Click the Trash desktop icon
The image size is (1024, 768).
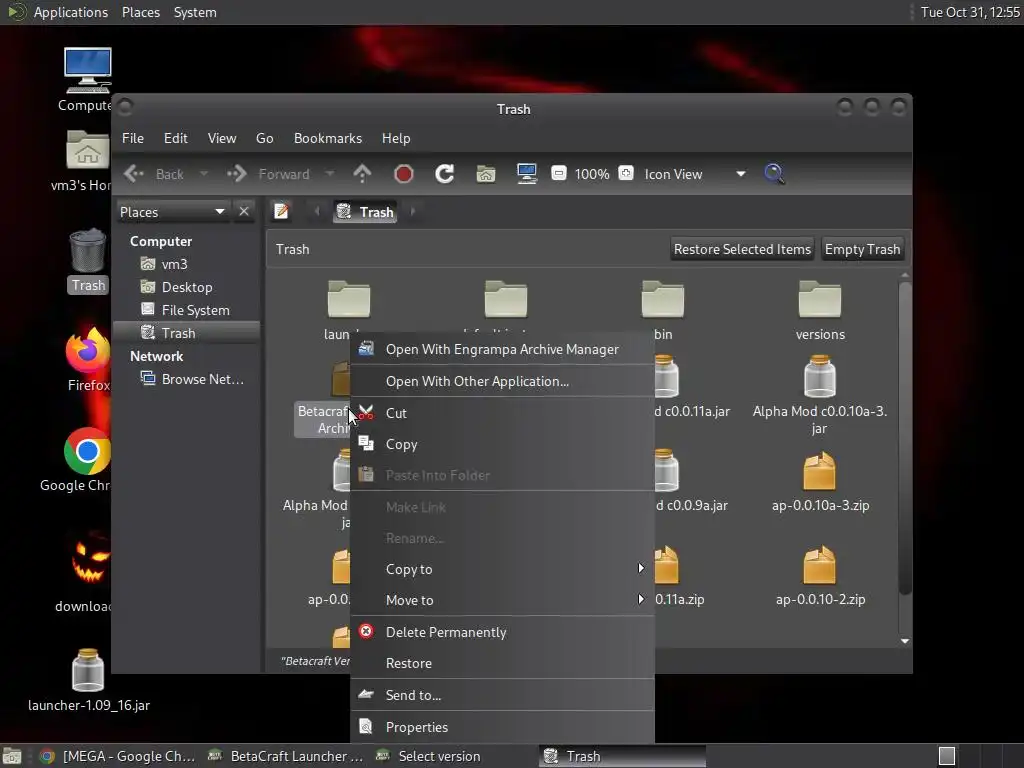pyautogui.click(x=88, y=251)
